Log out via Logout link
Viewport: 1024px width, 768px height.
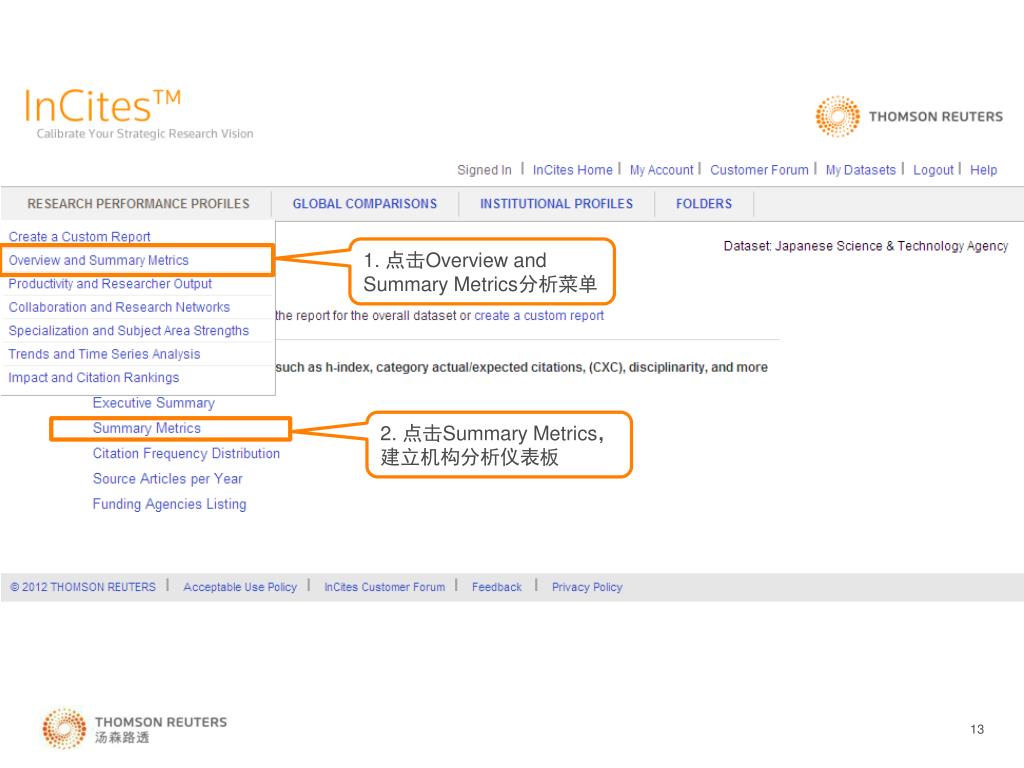coord(933,170)
